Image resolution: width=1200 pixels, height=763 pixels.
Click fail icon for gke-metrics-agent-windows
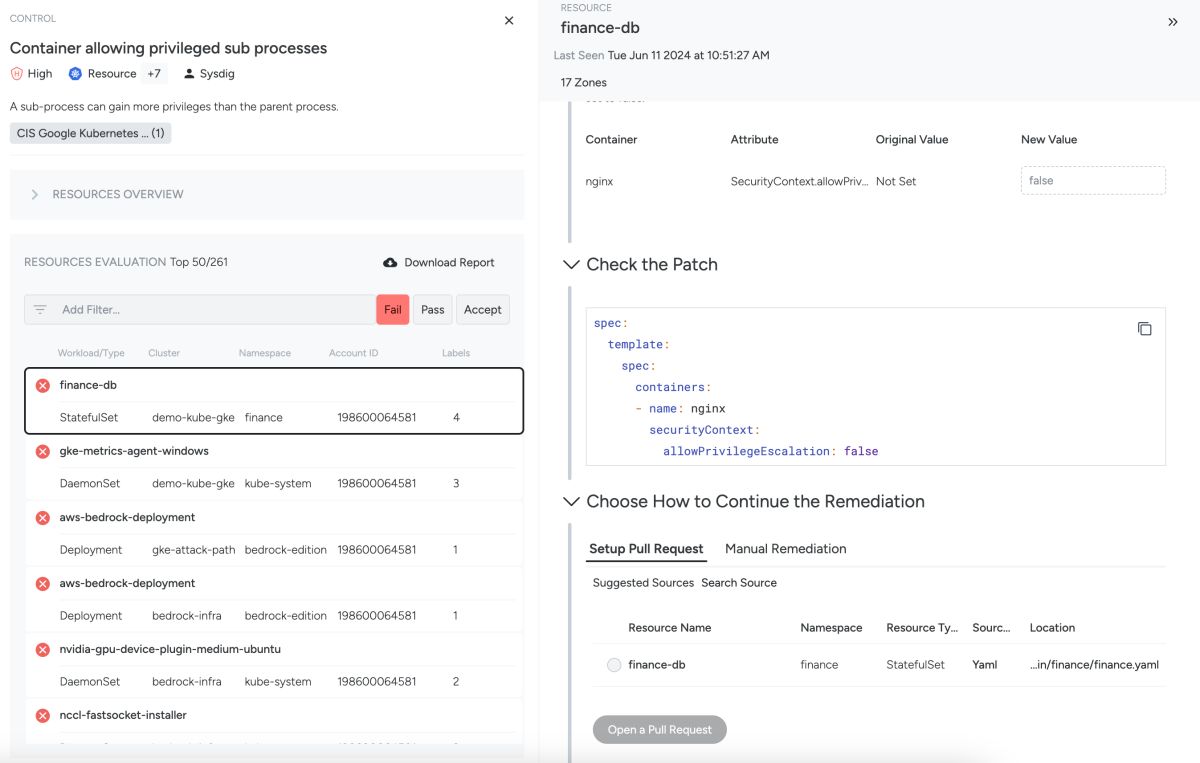pyautogui.click(x=43, y=452)
